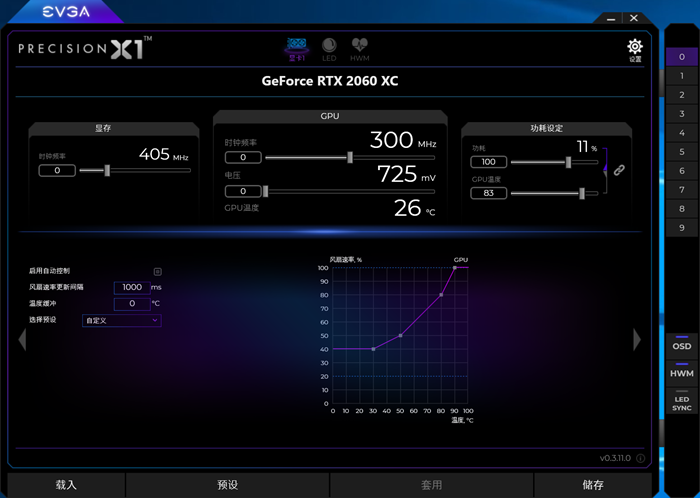Open the fan preset dropdown 自定义
The image size is (700, 498).
click(x=121, y=320)
